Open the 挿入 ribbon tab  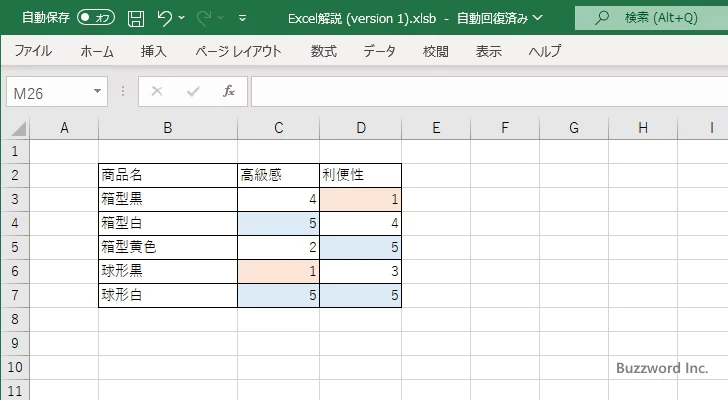(x=154, y=51)
